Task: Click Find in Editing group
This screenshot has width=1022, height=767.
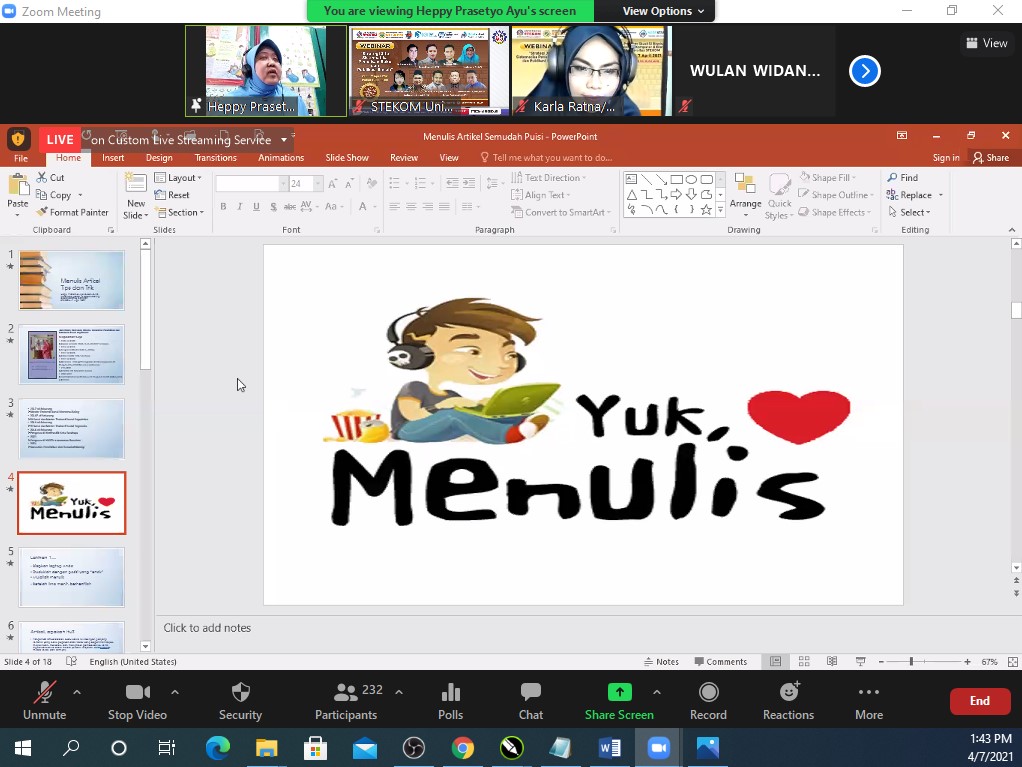Action: 903,177
